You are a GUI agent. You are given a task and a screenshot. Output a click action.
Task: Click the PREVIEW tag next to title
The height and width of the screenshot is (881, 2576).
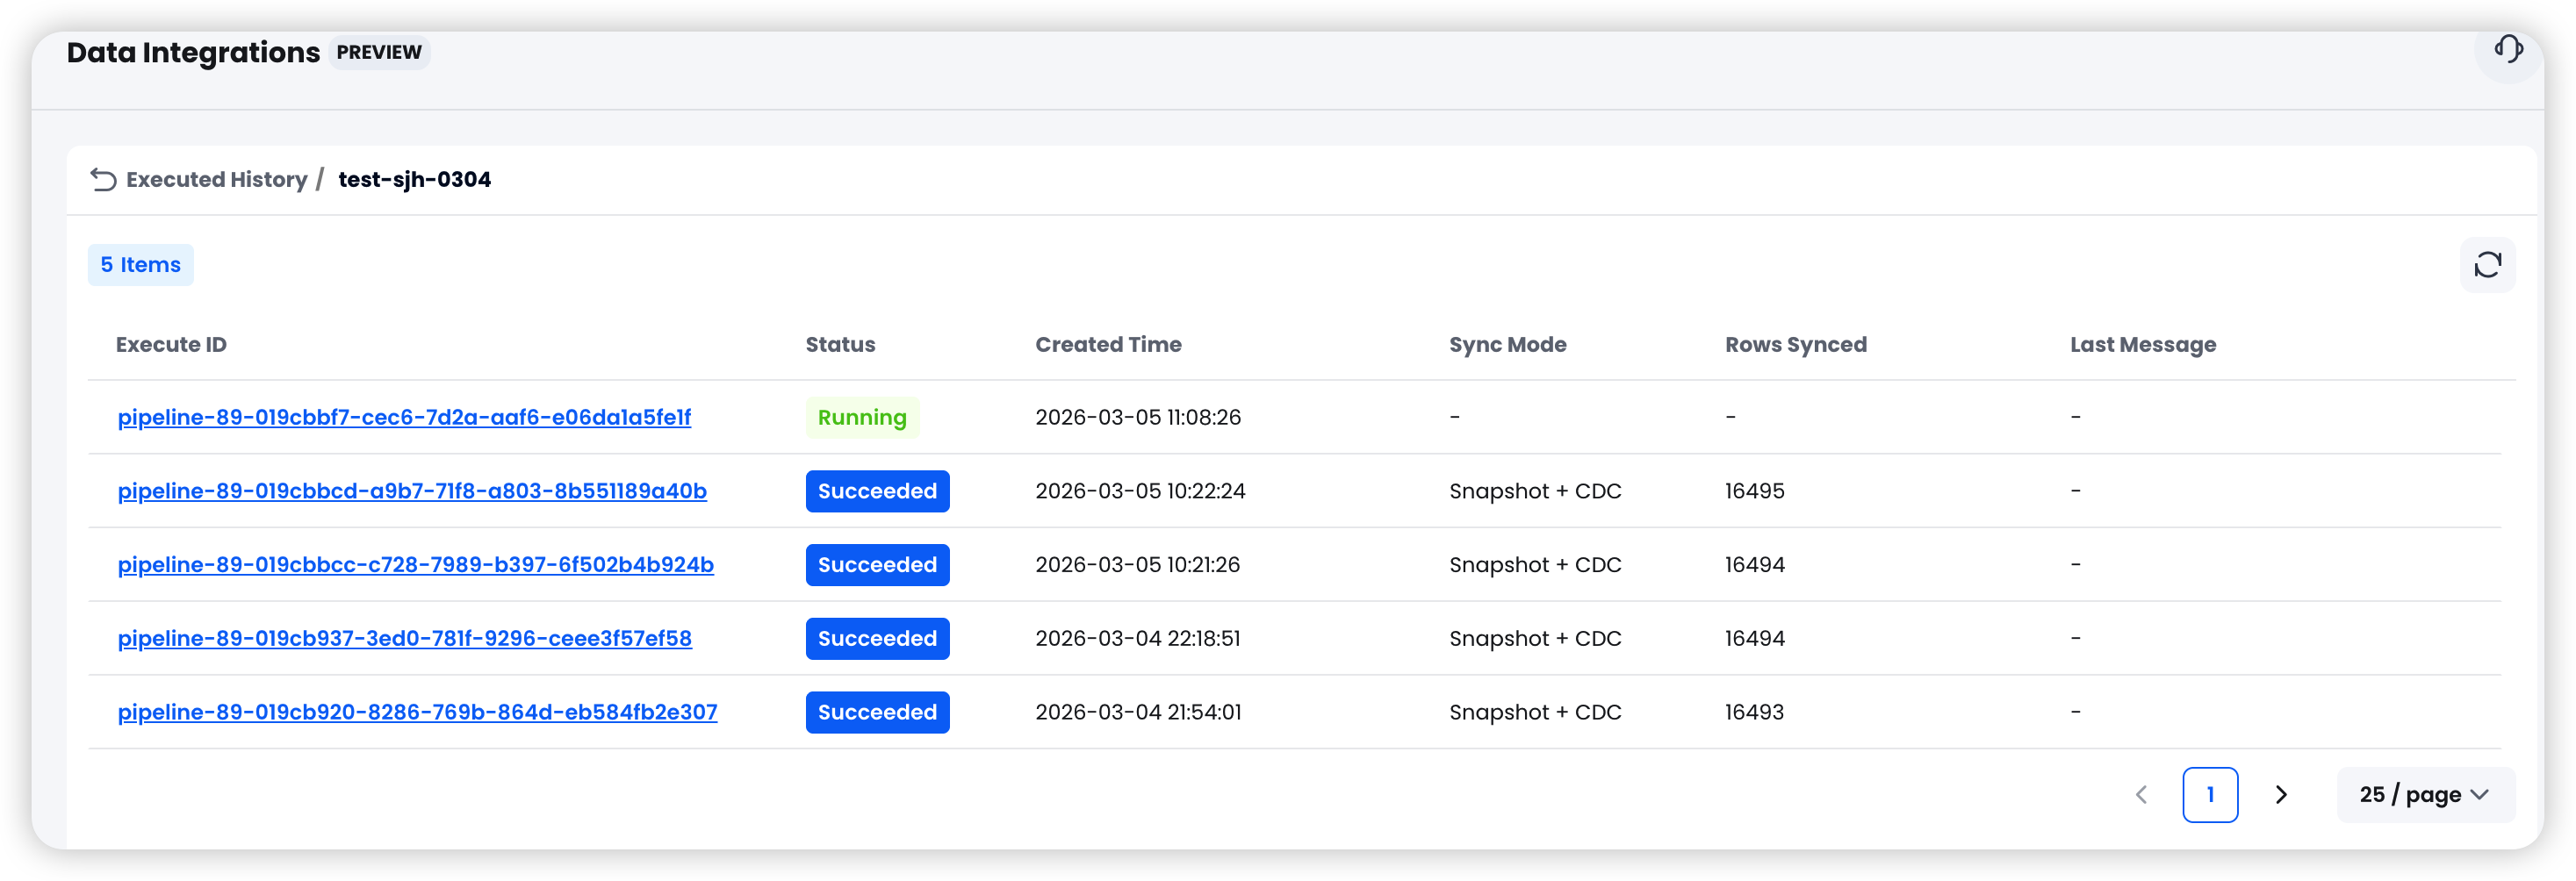click(x=379, y=52)
